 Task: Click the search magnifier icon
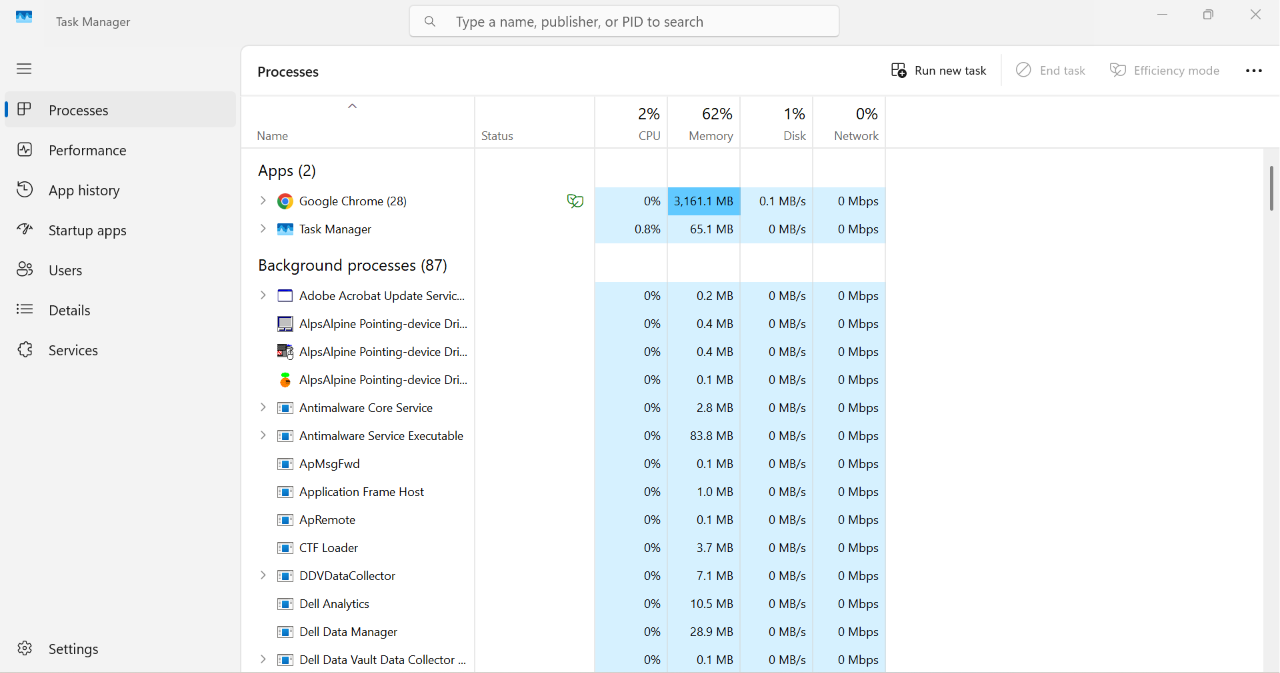pyautogui.click(x=430, y=21)
